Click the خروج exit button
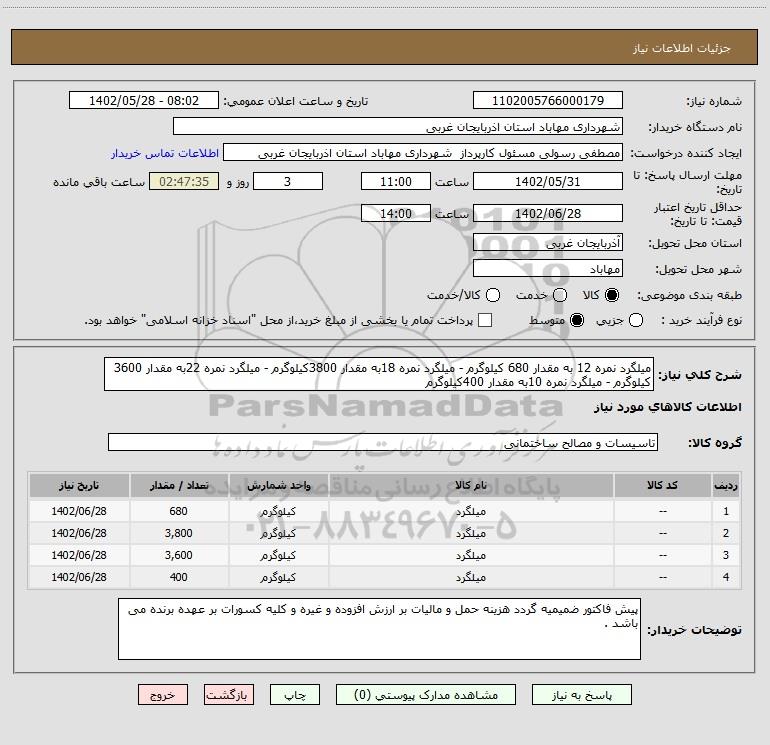Screen dimensions: 770x745 (163, 695)
